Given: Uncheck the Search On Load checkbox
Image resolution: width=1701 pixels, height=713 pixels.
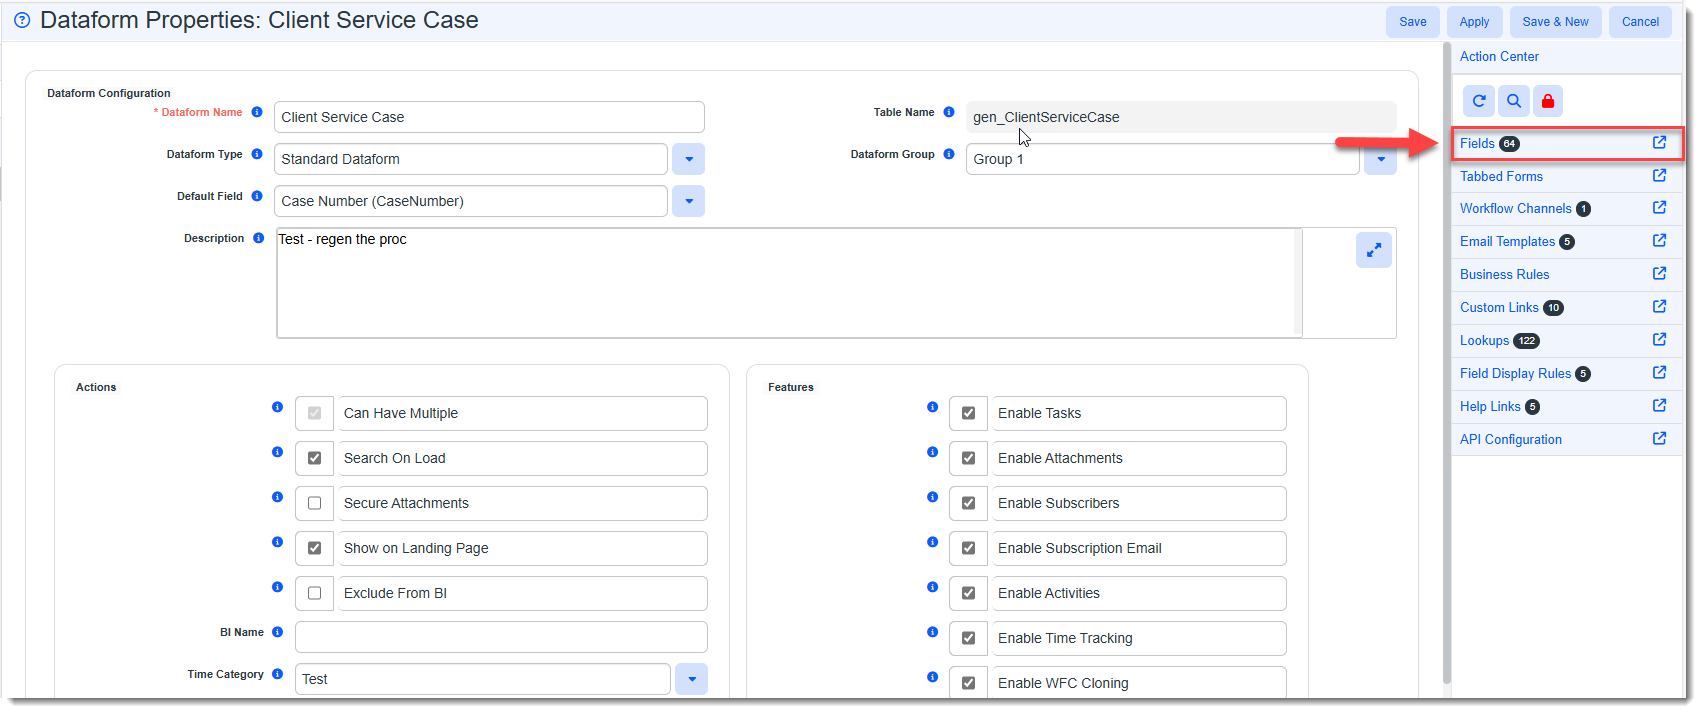Looking at the screenshot, I should click(x=315, y=458).
